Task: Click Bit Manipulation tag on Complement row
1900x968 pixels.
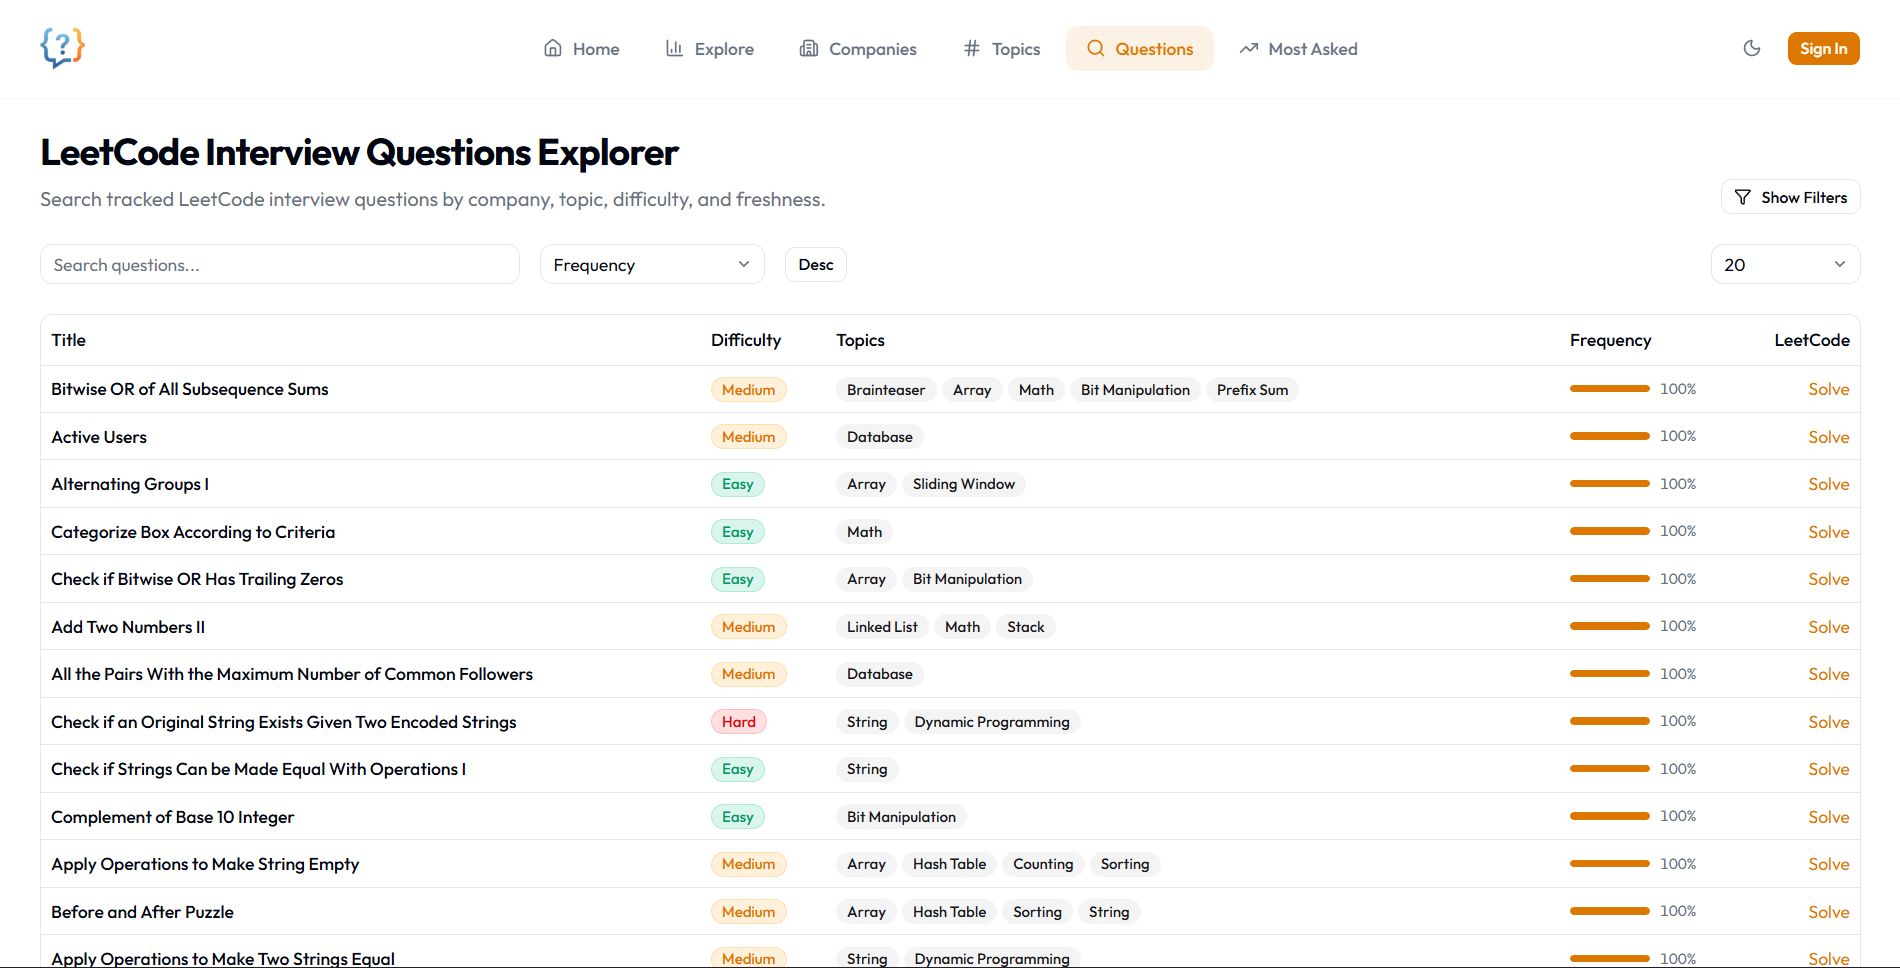Action: (901, 817)
